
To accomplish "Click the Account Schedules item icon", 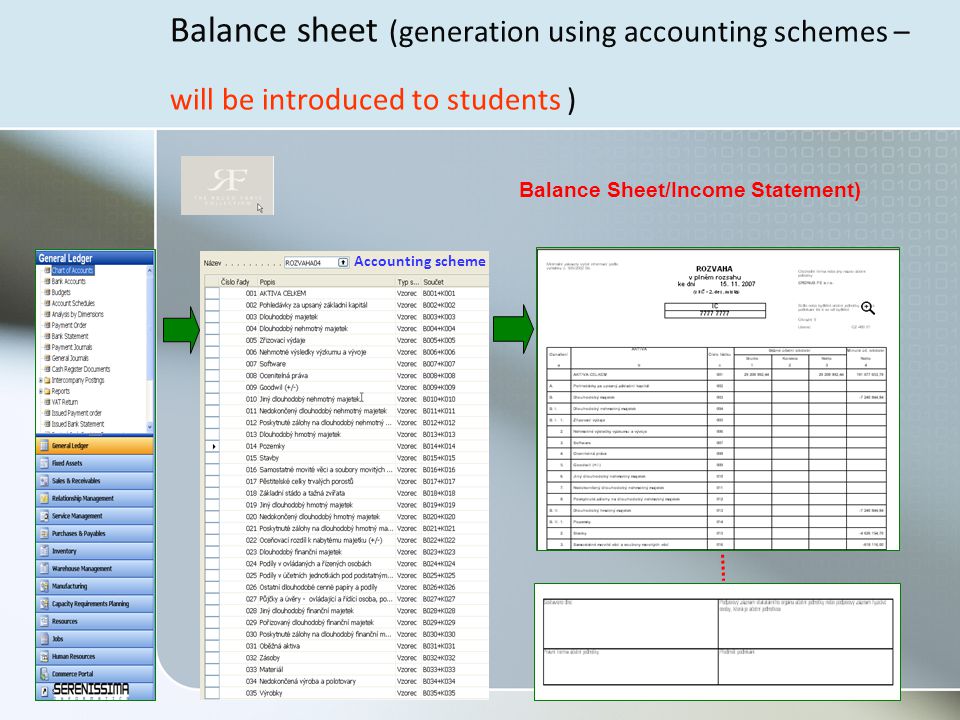I will (47, 303).
